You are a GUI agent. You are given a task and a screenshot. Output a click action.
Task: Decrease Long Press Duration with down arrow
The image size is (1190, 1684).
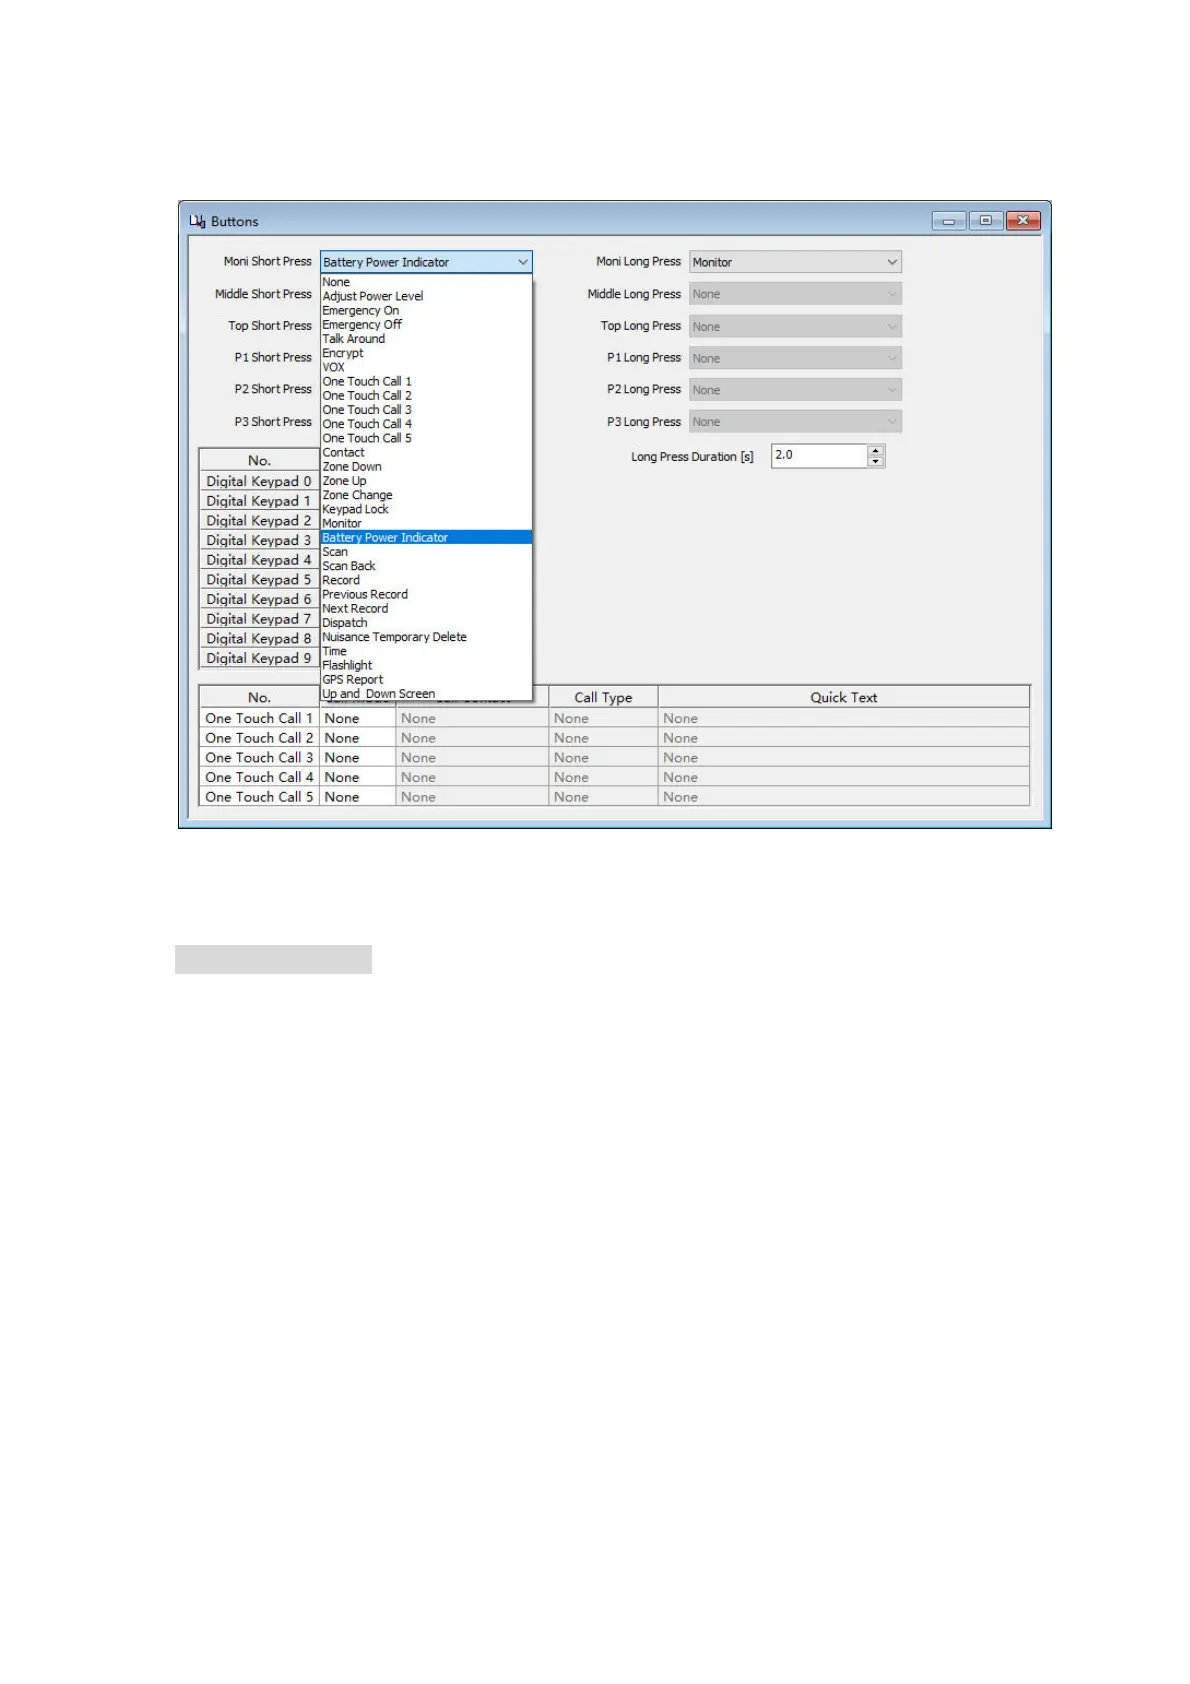876,461
